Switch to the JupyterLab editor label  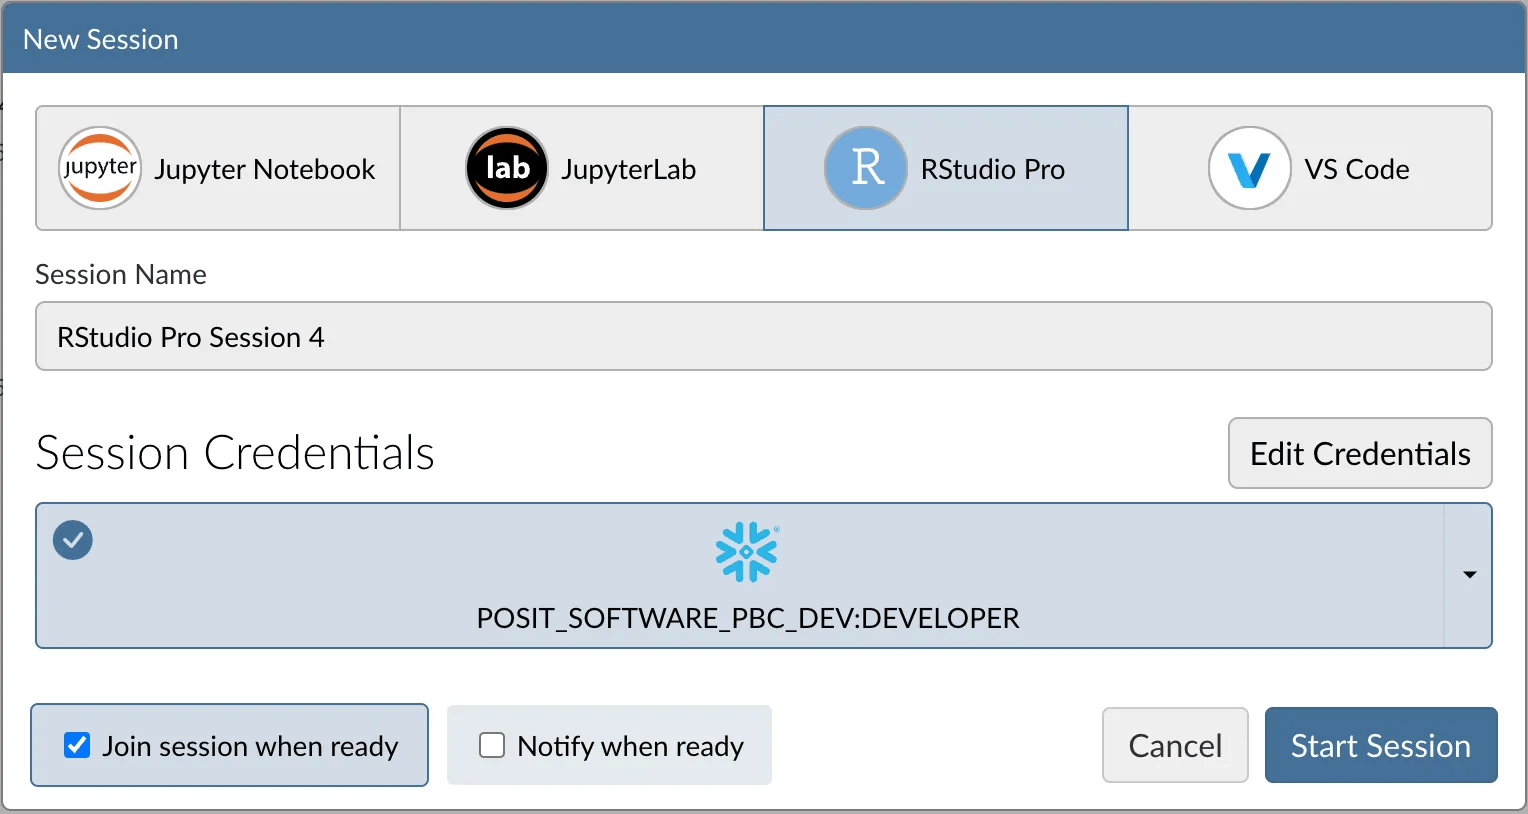point(628,170)
